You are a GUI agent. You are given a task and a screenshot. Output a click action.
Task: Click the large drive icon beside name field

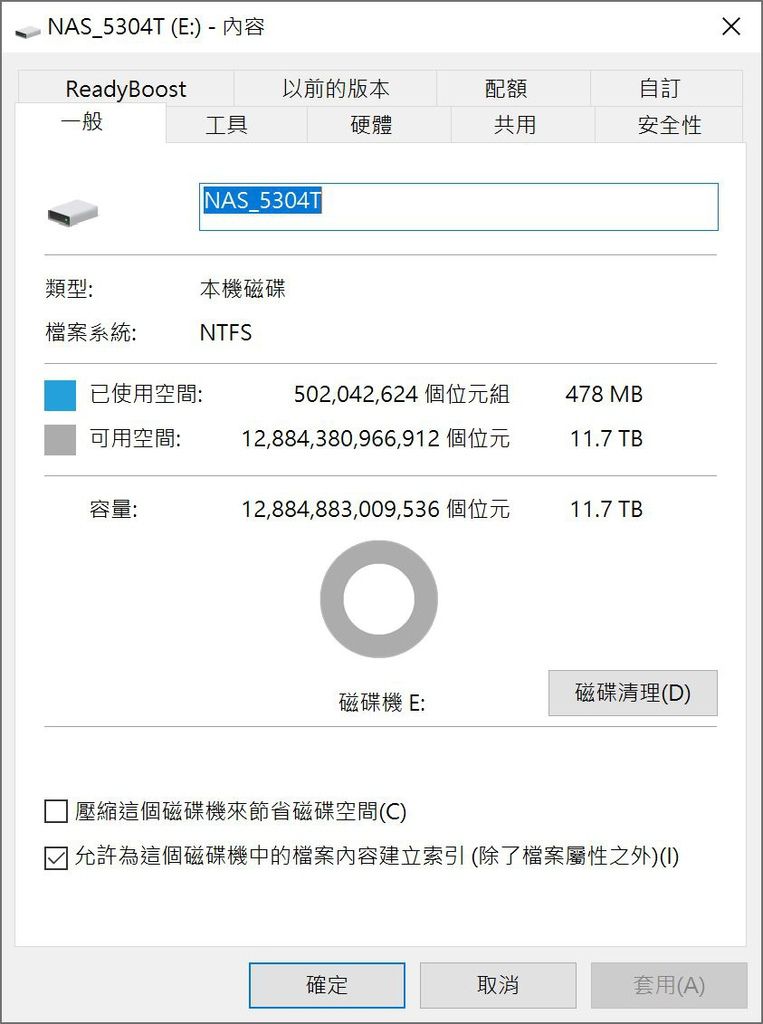coord(73,212)
